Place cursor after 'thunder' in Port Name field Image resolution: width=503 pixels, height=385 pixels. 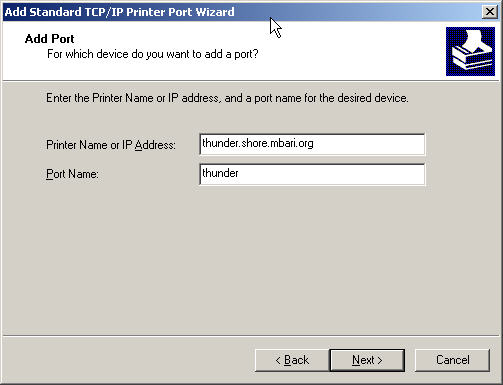(239, 173)
